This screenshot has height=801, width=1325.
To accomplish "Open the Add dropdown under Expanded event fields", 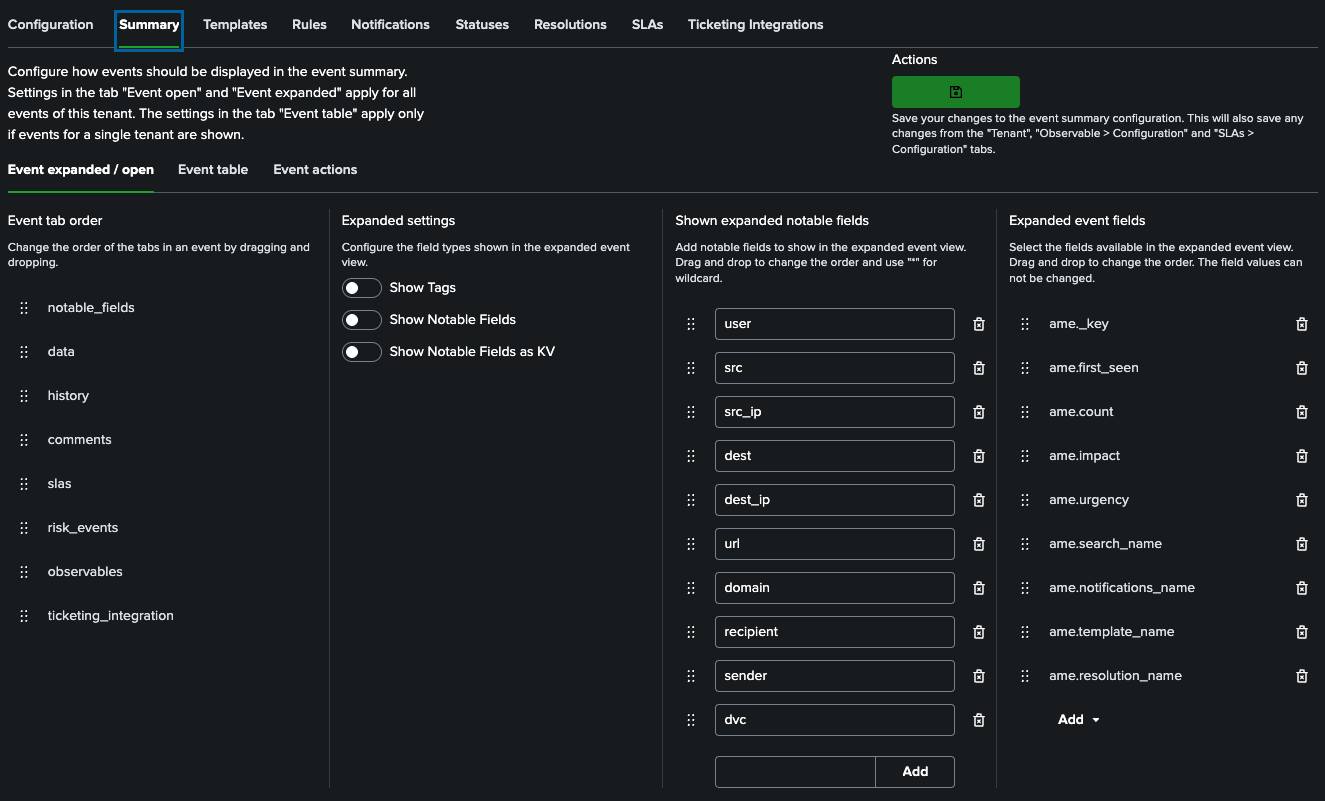I will pos(1078,719).
